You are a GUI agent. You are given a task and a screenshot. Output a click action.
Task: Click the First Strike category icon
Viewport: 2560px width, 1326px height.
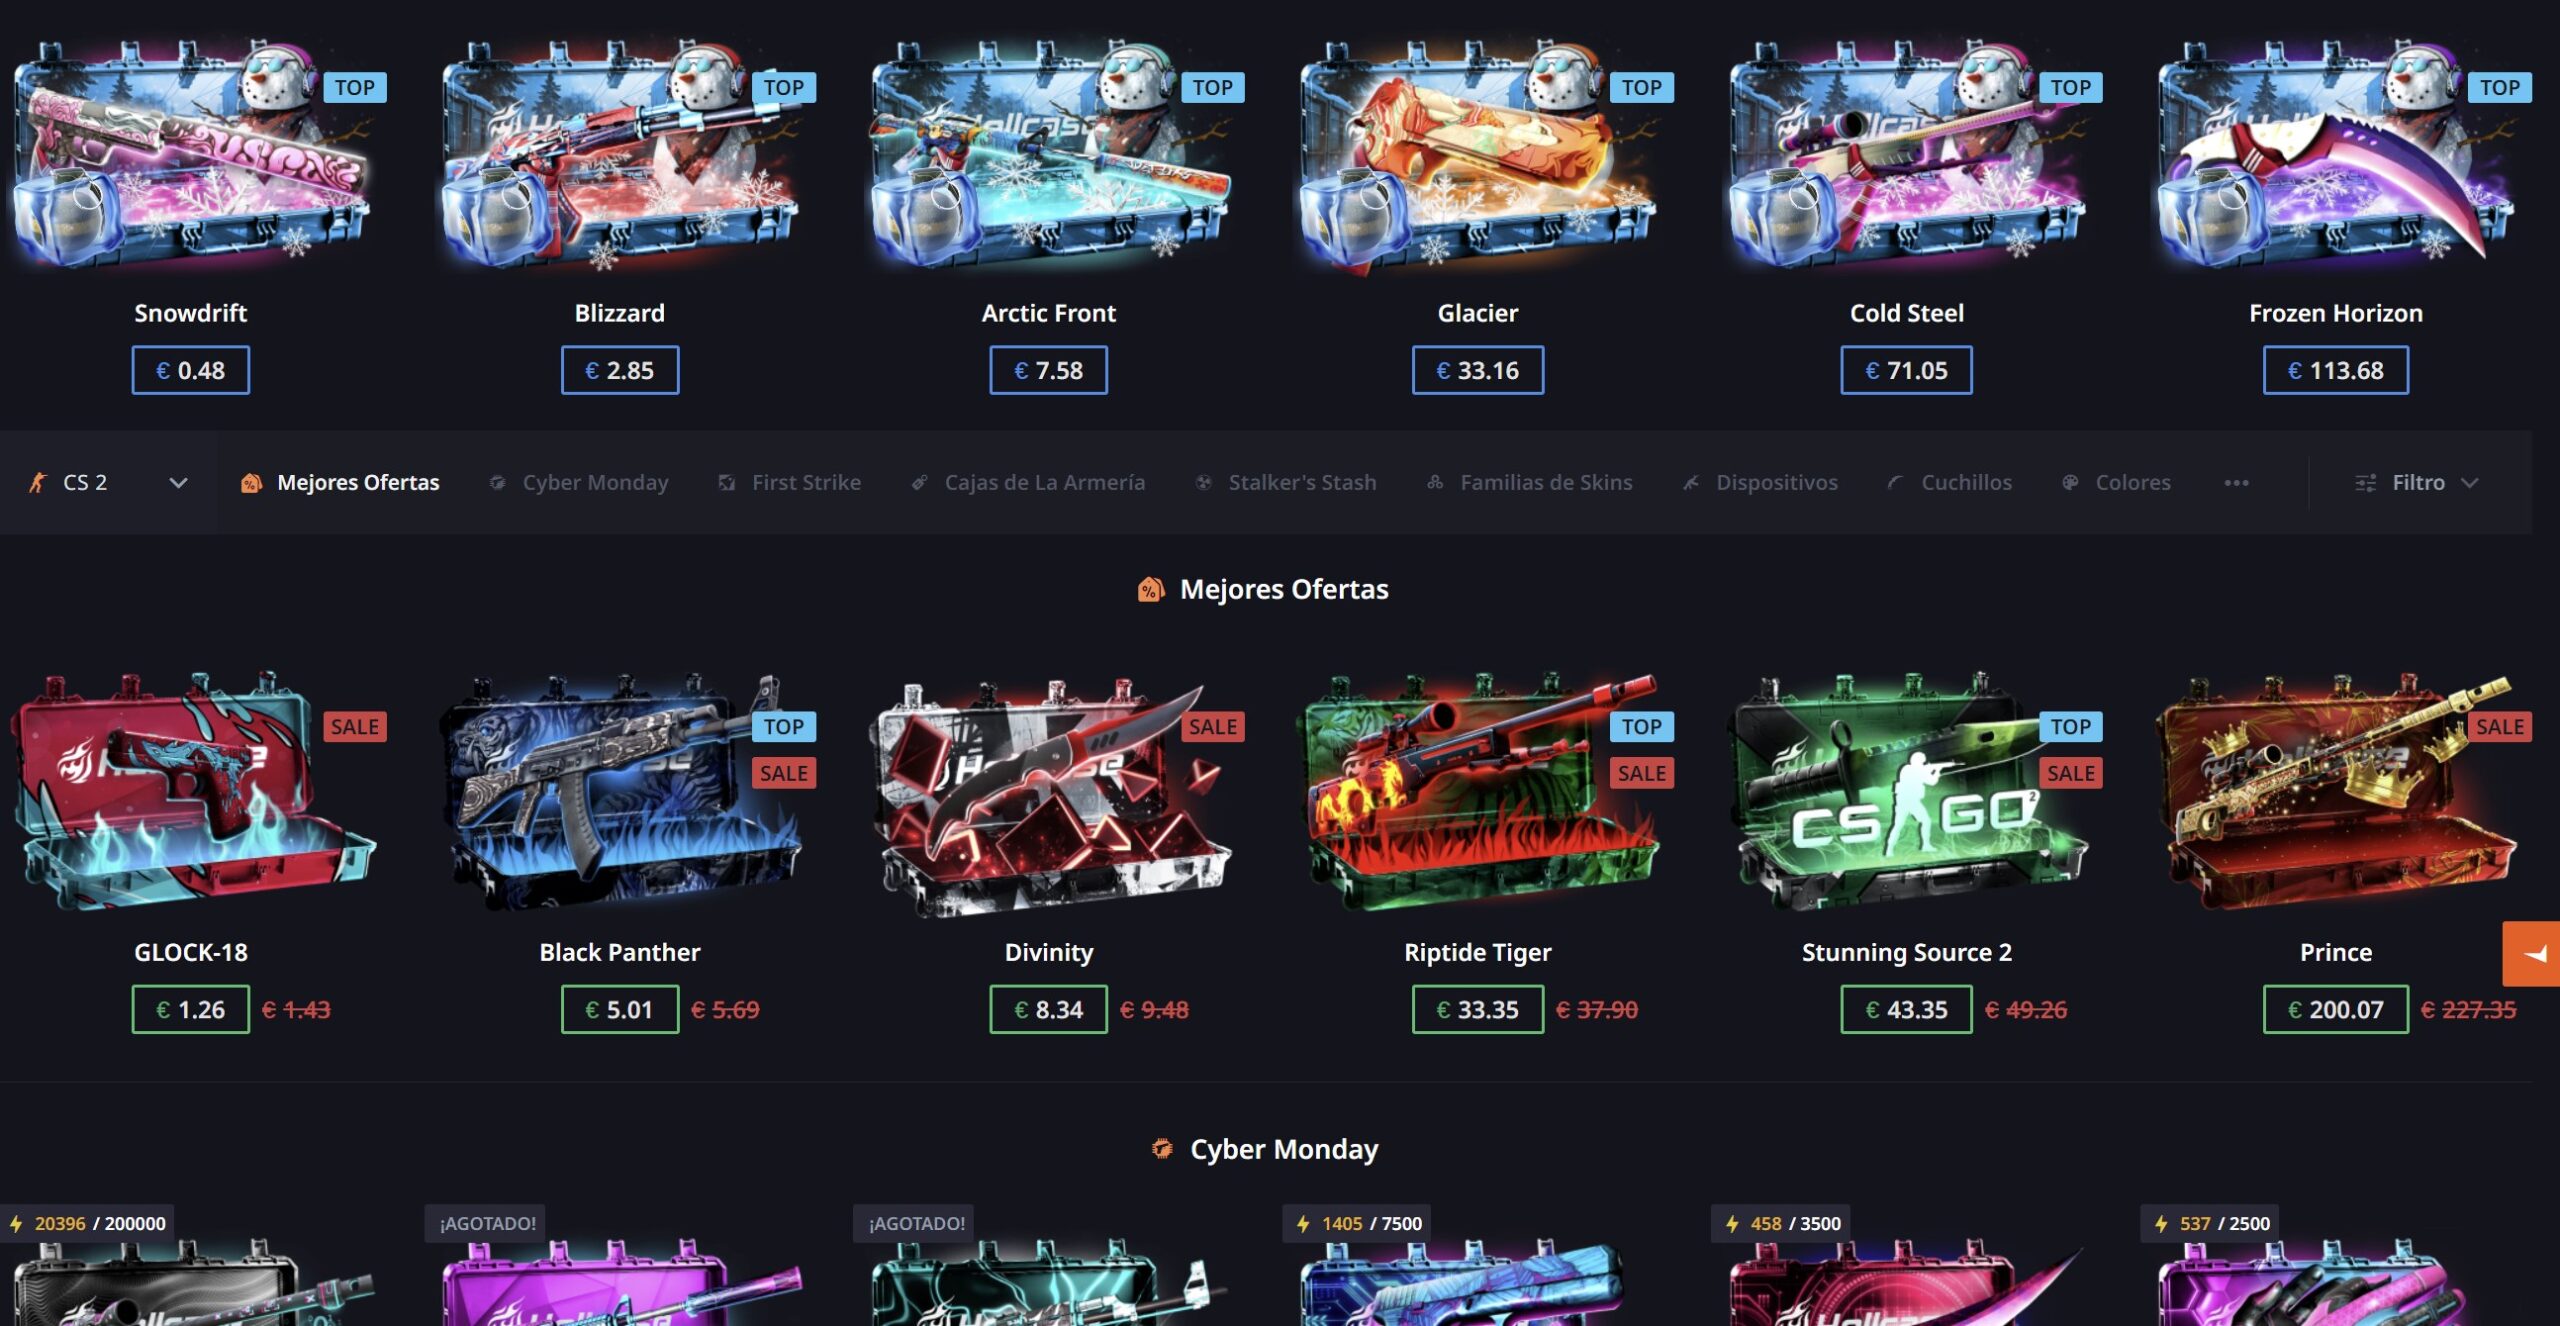(x=727, y=483)
